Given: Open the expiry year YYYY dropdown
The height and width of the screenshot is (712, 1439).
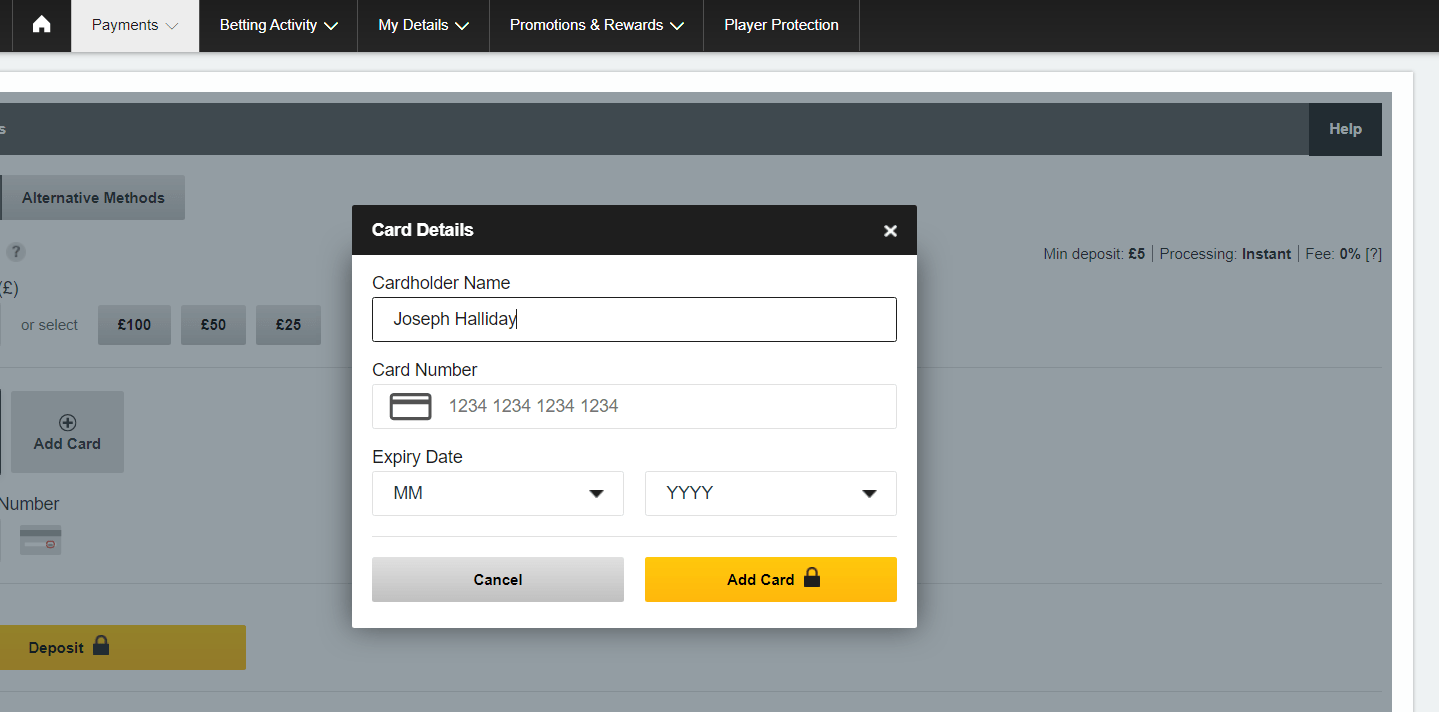Looking at the screenshot, I should (x=770, y=494).
